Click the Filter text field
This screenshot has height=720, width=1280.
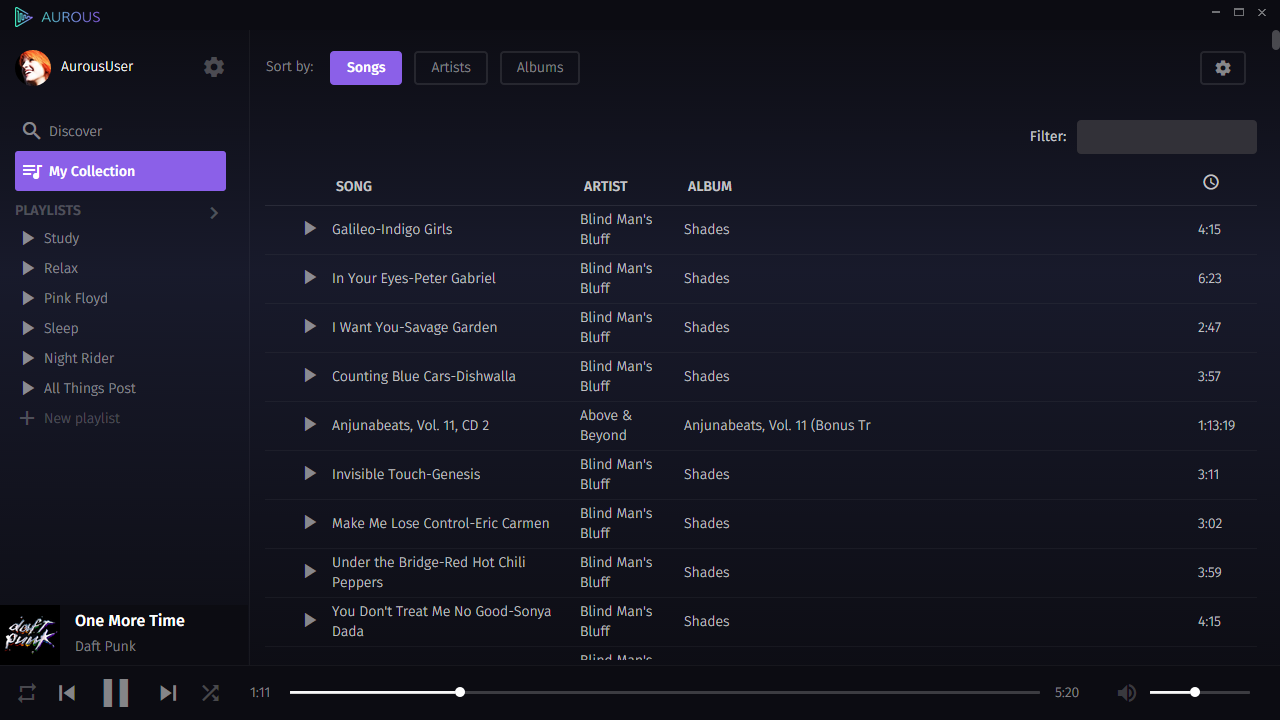tap(1166, 137)
